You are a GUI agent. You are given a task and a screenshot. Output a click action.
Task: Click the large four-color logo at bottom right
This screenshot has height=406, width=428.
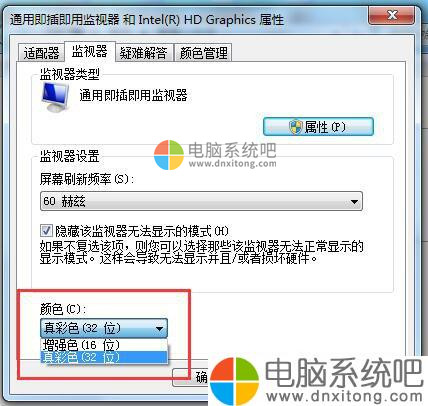pos(234,381)
